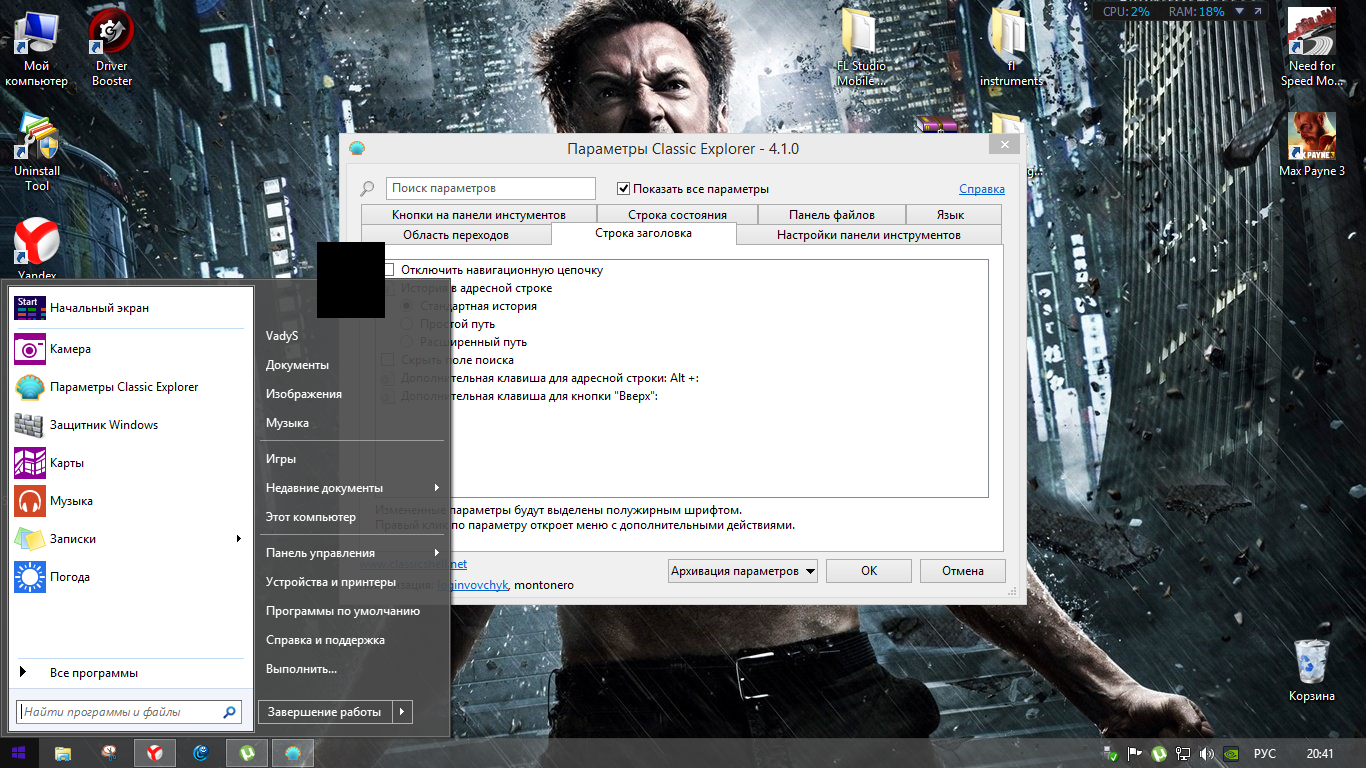
Task: Click Yandex browser icon in taskbar
Action: 155,753
